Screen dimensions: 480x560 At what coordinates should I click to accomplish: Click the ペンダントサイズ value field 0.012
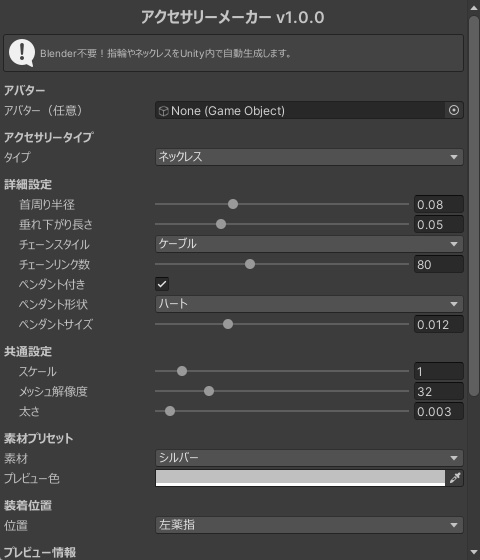(x=439, y=325)
